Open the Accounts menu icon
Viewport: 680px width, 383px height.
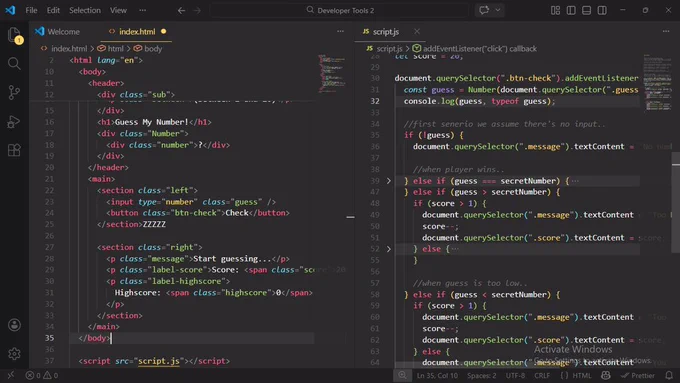tap(14, 325)
